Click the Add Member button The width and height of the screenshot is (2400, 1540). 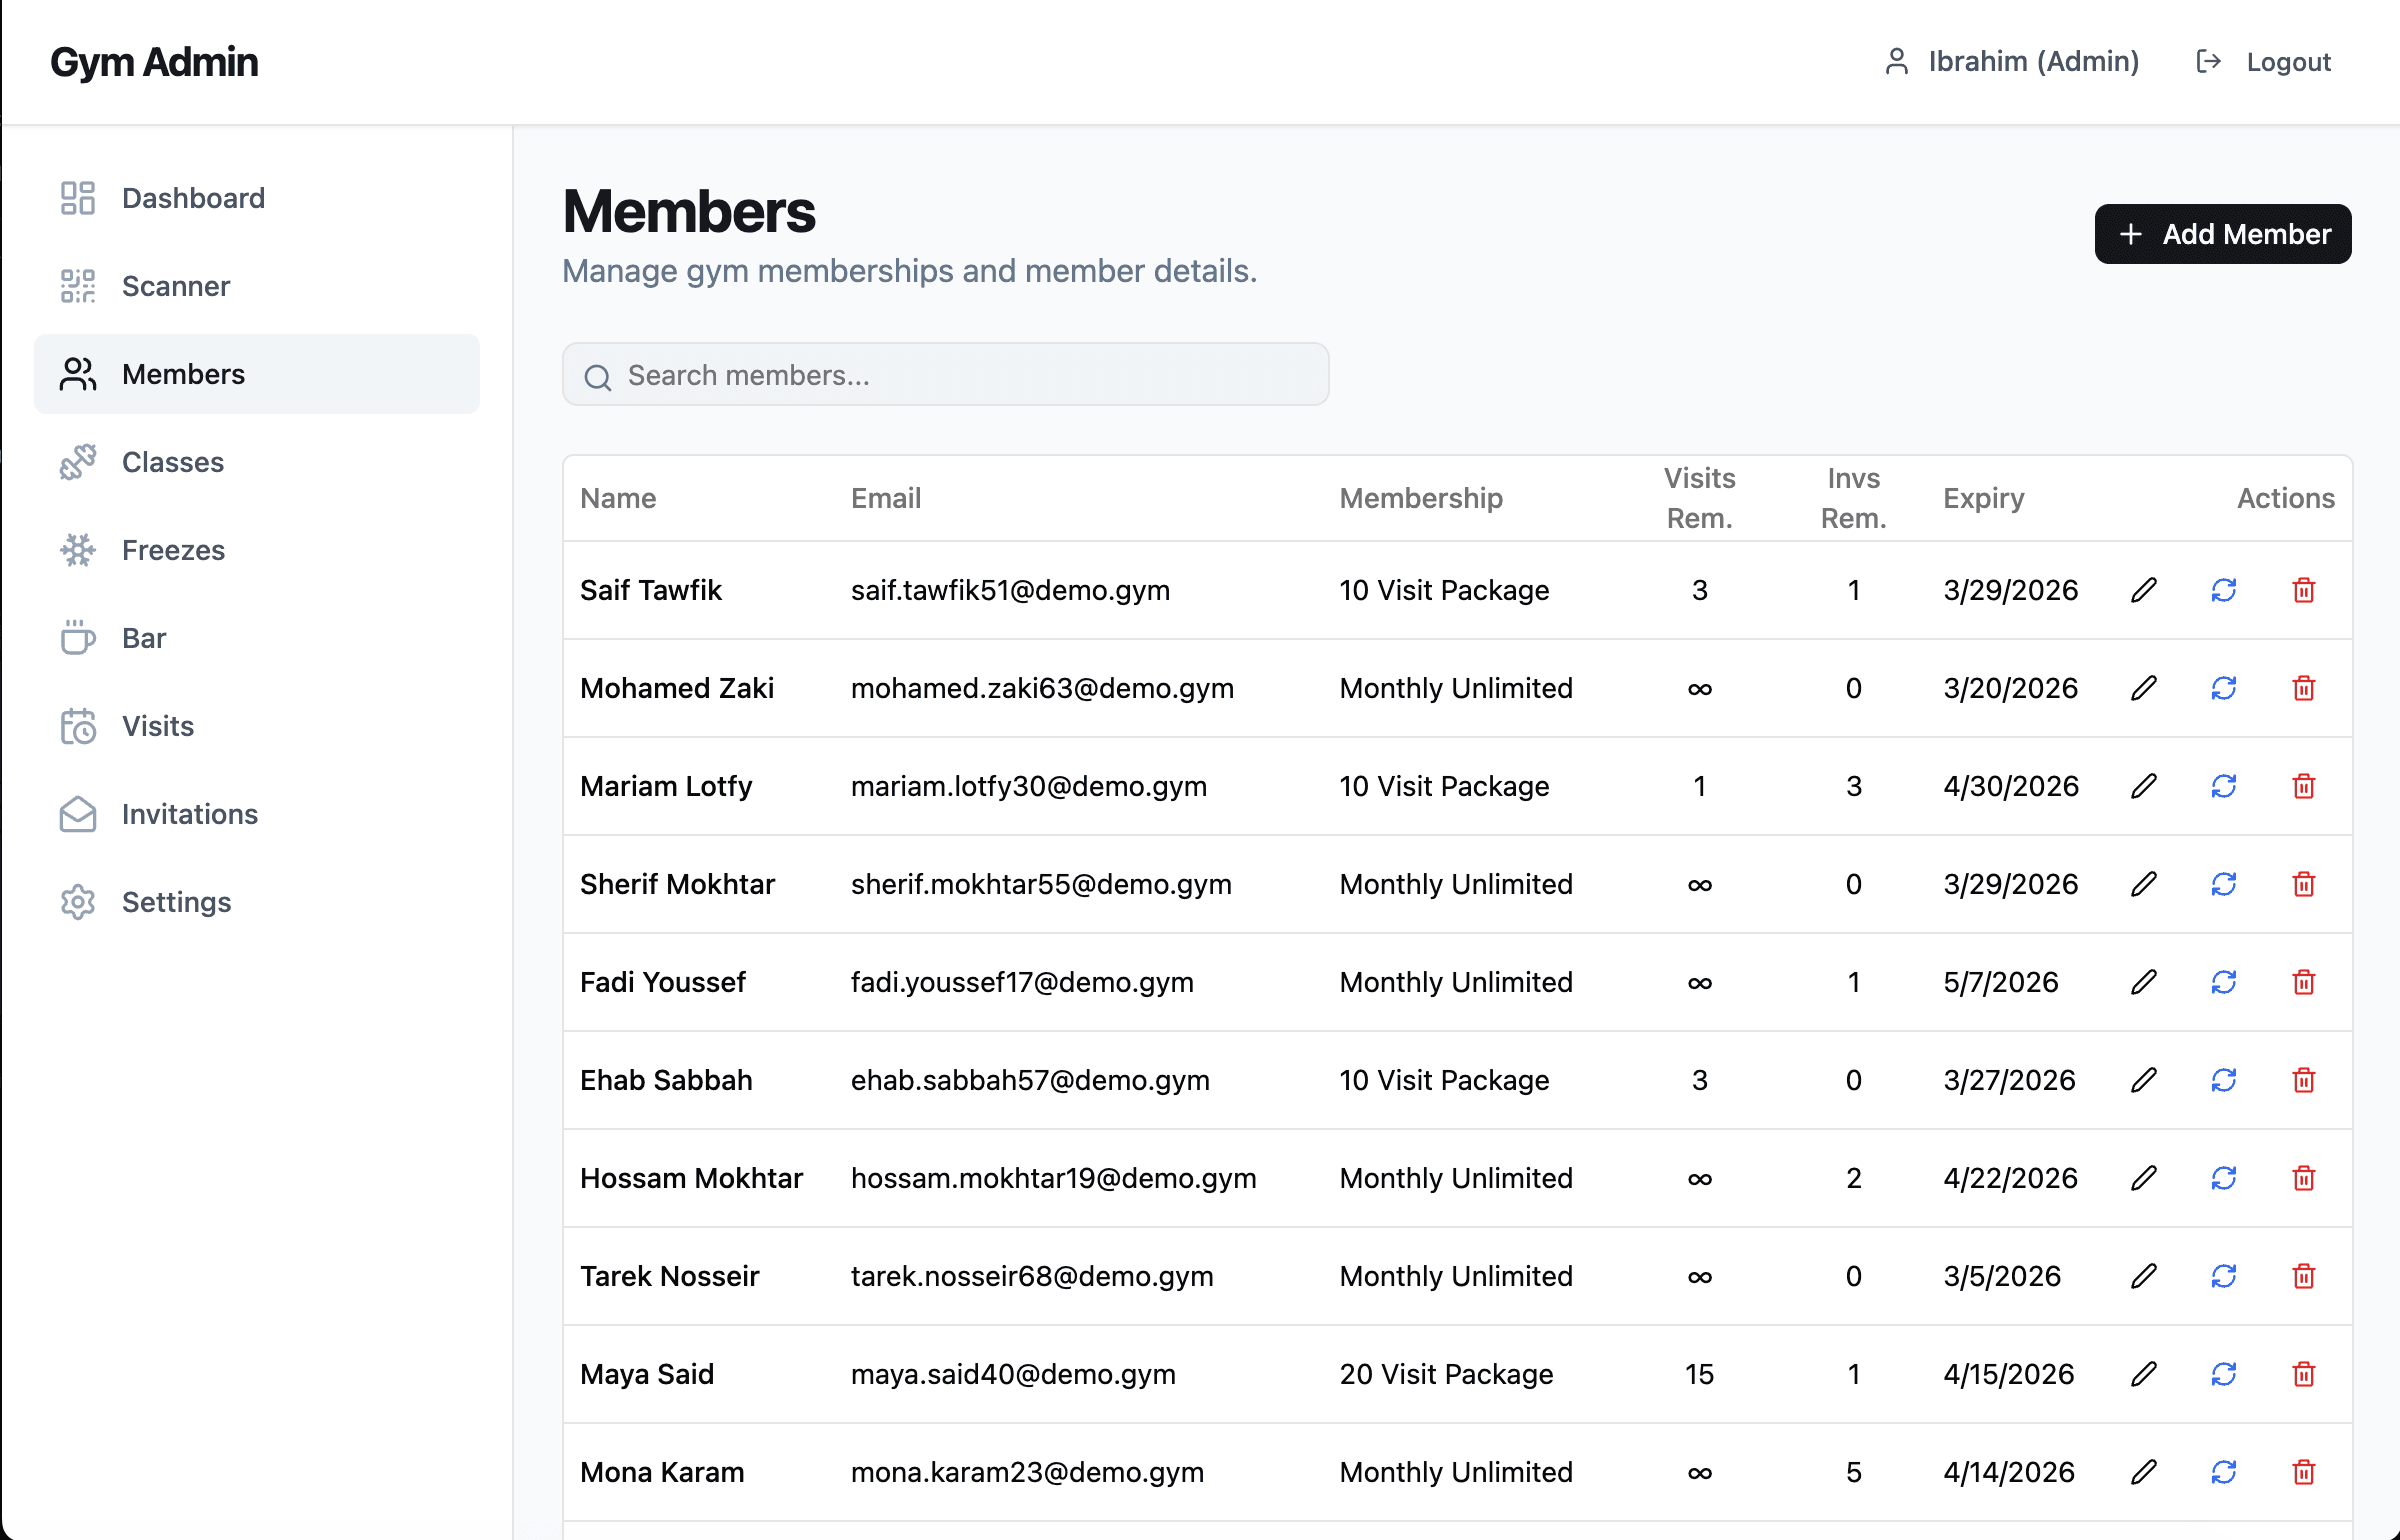(x=2223, y=234)
